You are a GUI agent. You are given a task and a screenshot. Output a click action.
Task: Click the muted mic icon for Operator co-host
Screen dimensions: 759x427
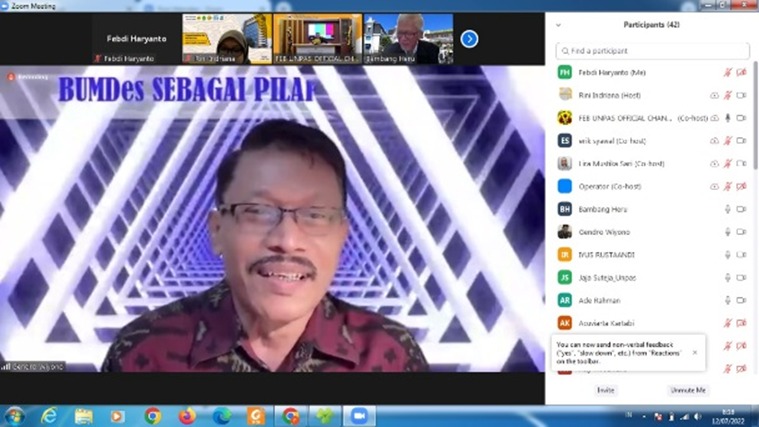tap(728, 186)
